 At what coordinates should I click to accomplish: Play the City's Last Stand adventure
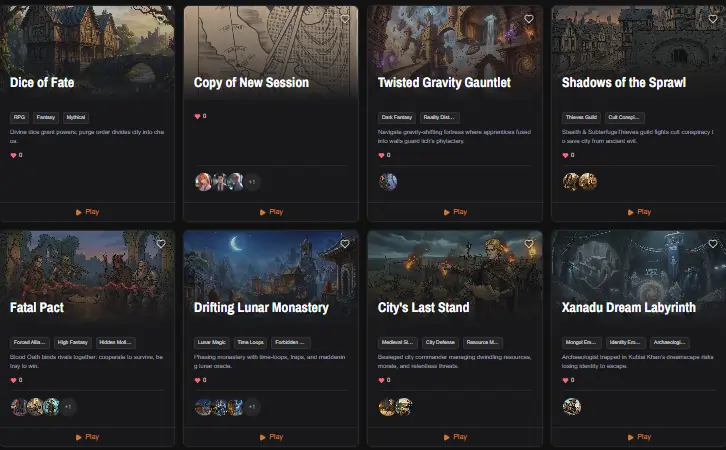(x=455, y=437)
